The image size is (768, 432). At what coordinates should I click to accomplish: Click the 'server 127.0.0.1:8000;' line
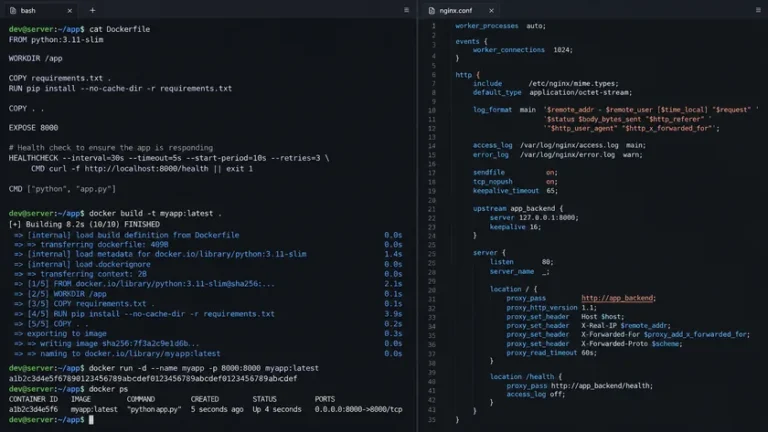coord(534,217)
